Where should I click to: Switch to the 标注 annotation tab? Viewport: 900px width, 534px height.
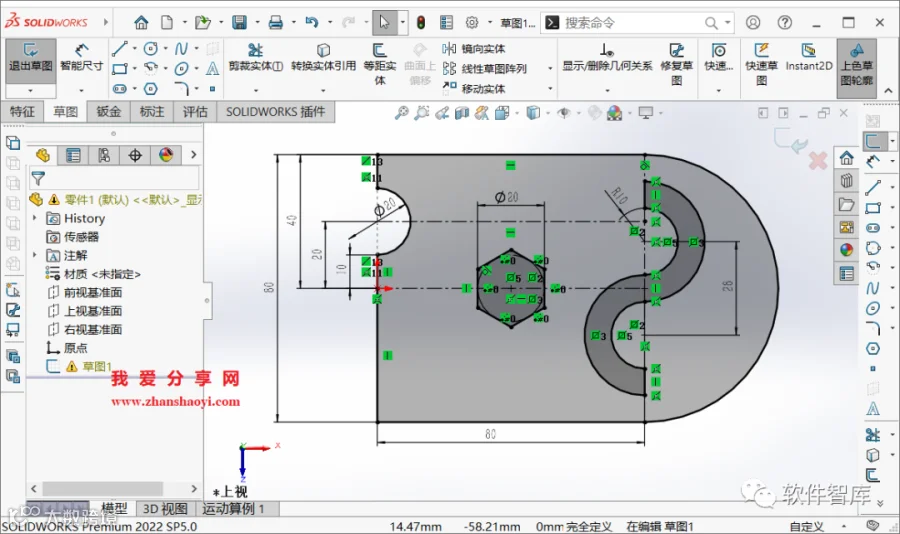click(x=152, y=111)
